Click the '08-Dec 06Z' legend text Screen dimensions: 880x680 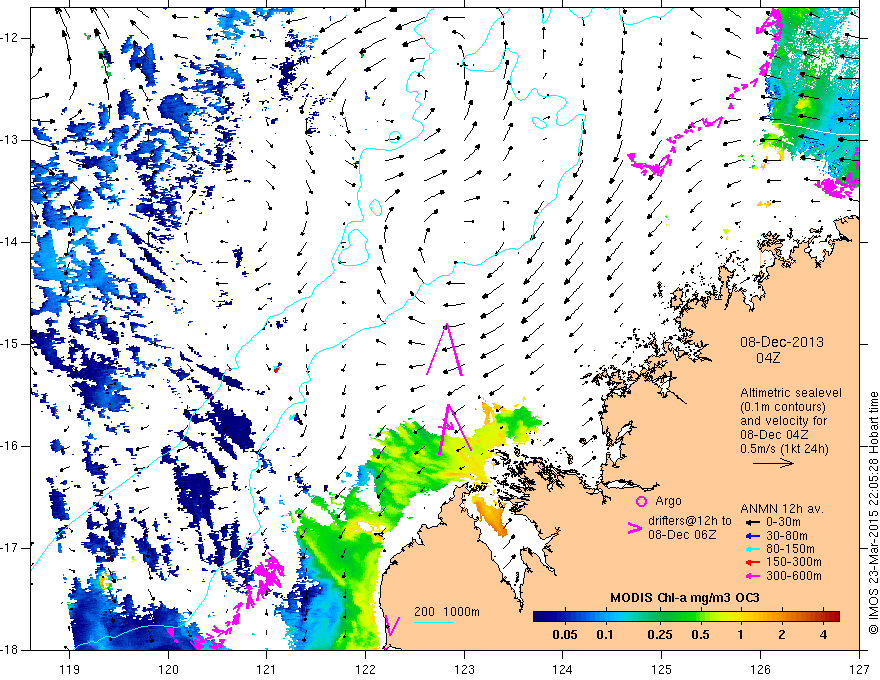[682, 535]
